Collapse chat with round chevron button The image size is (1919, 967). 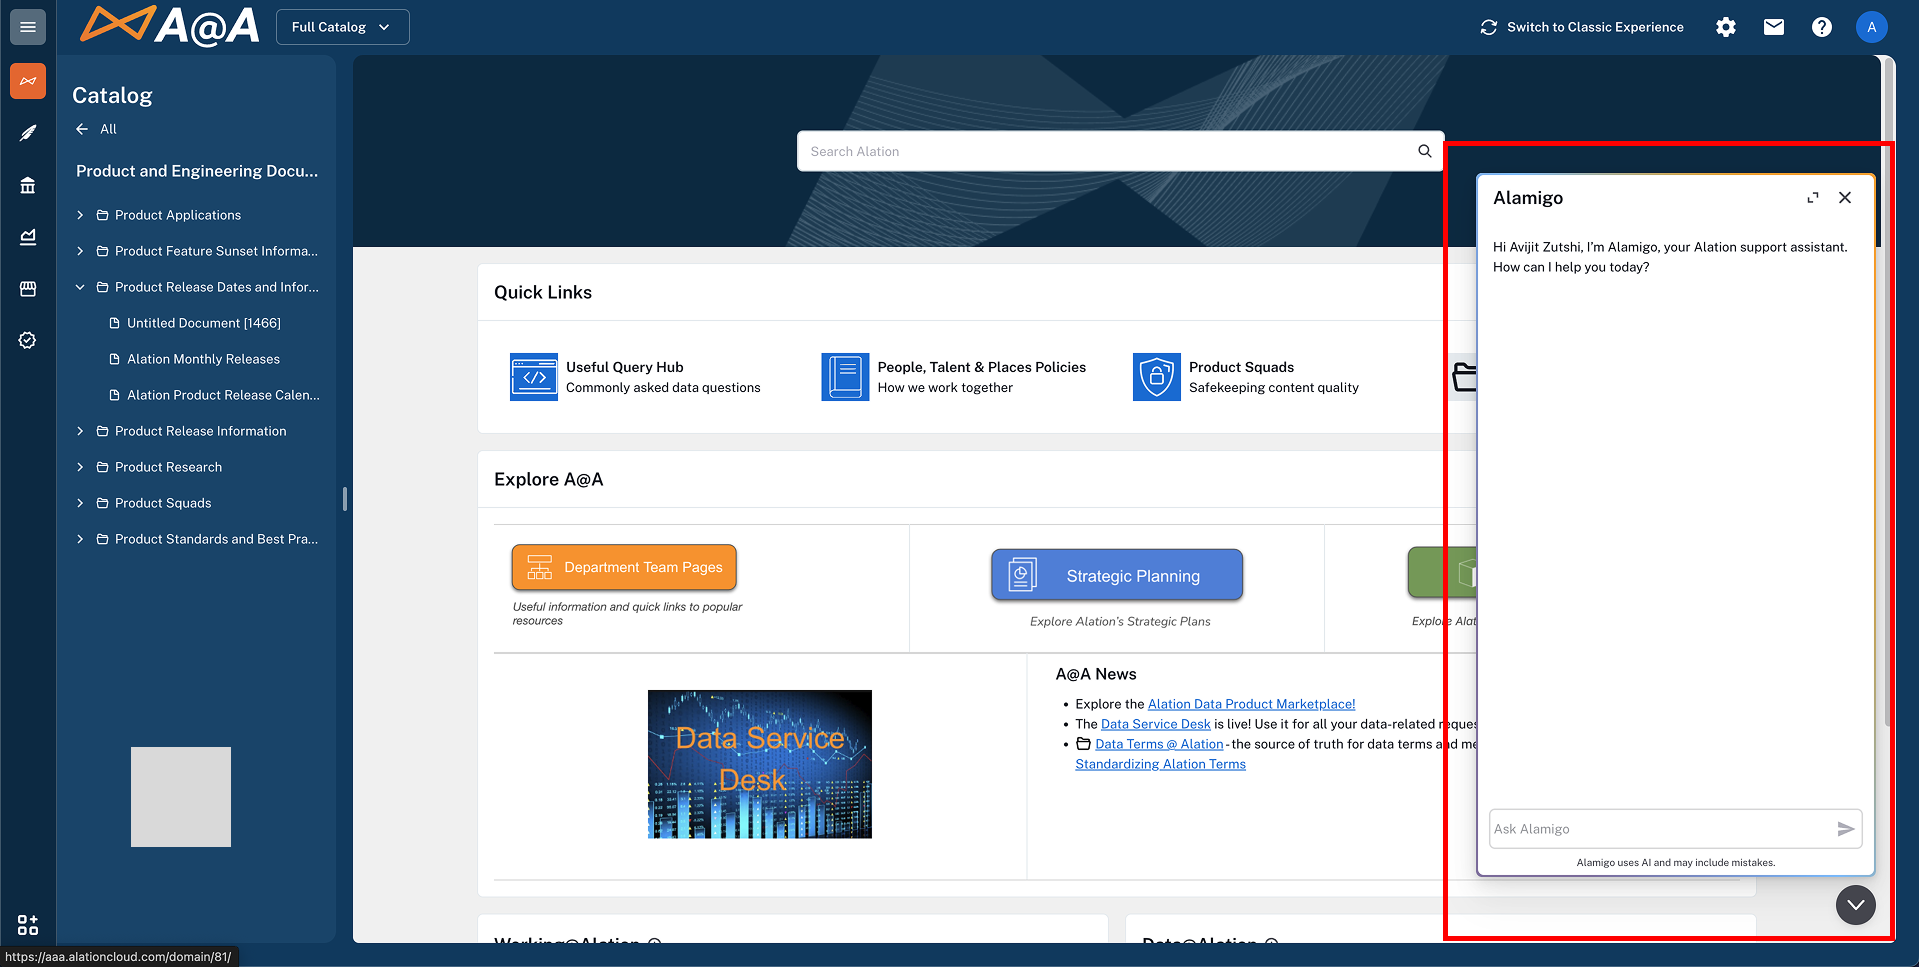(x=1855, y=905)
